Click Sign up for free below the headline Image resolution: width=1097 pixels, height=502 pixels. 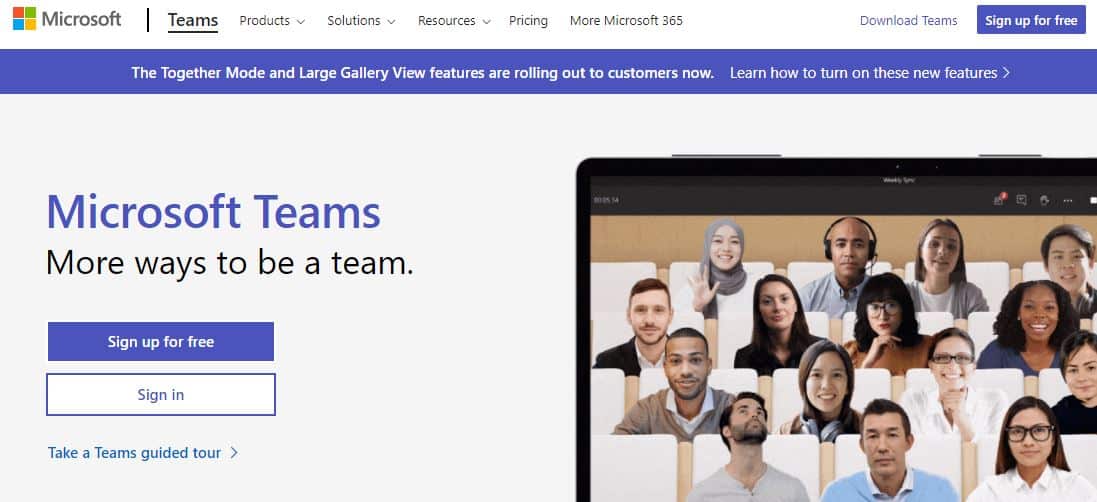161,342
